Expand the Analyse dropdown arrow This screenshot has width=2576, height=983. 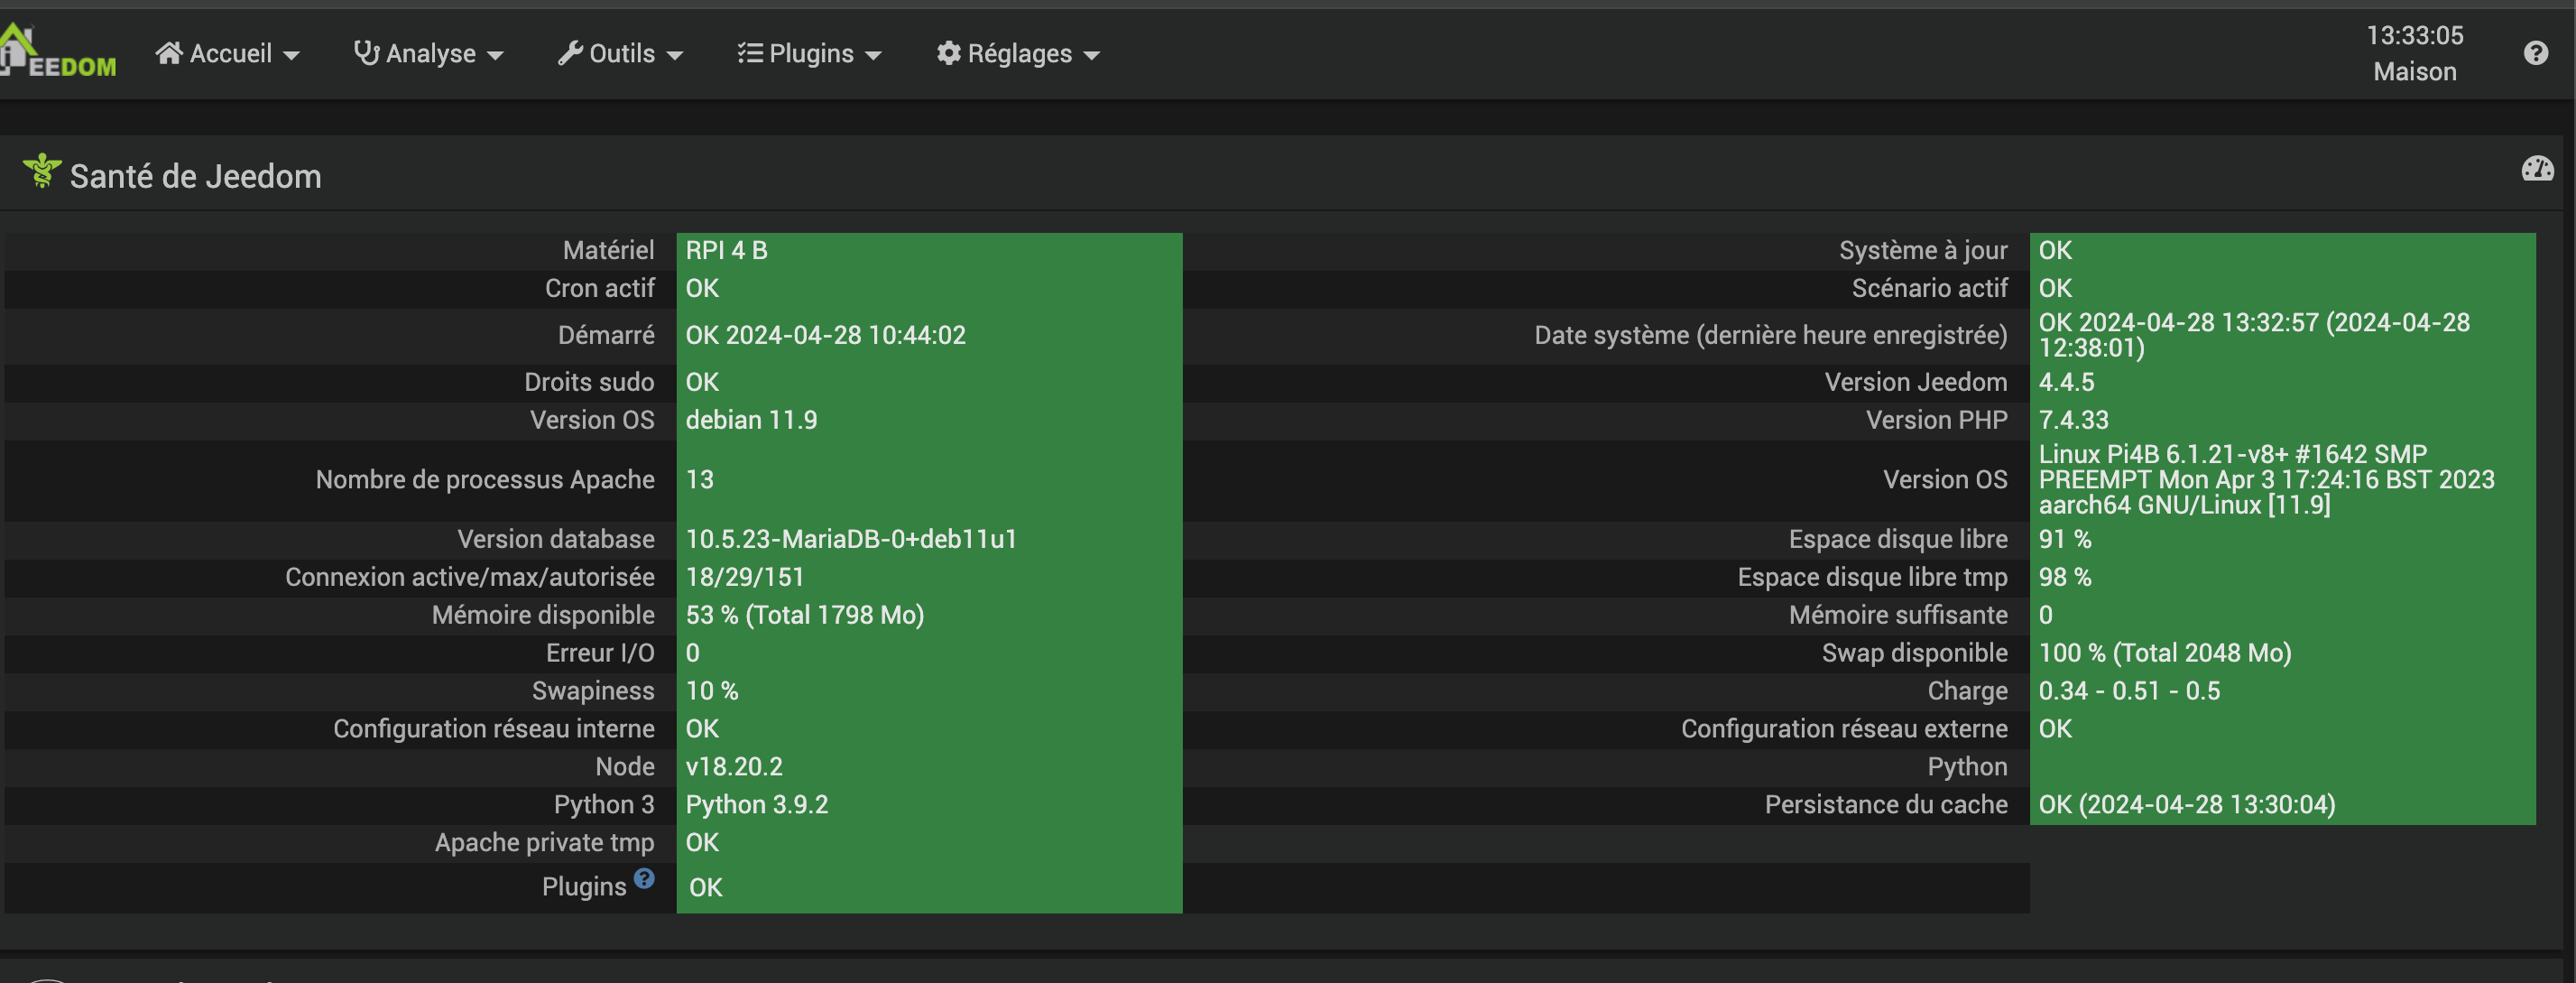point(495,56)
